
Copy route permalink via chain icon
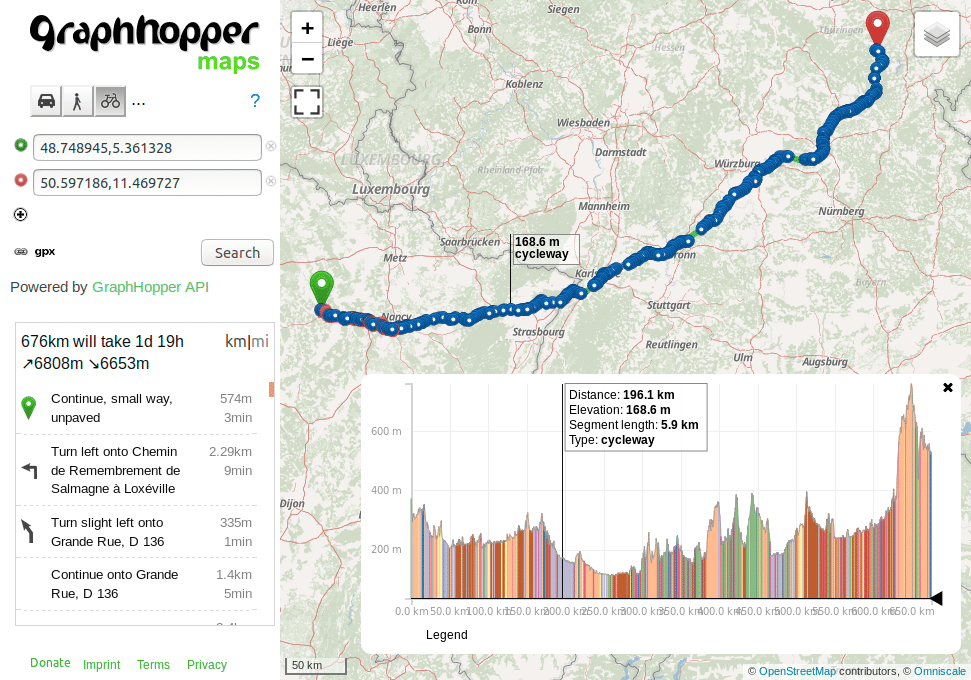tap(20, 252)
